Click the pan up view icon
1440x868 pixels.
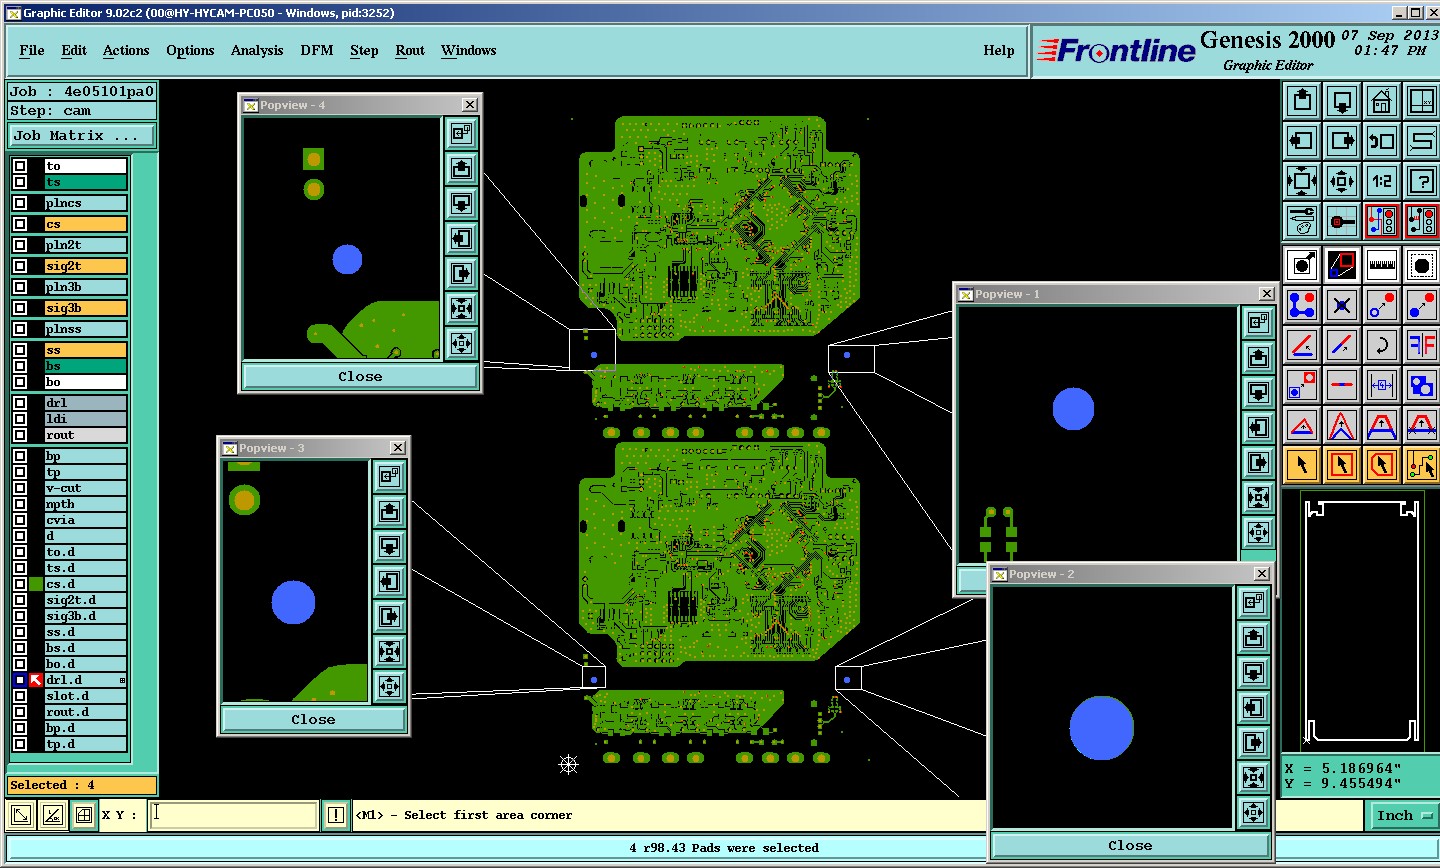click(x=1302, y=100)
